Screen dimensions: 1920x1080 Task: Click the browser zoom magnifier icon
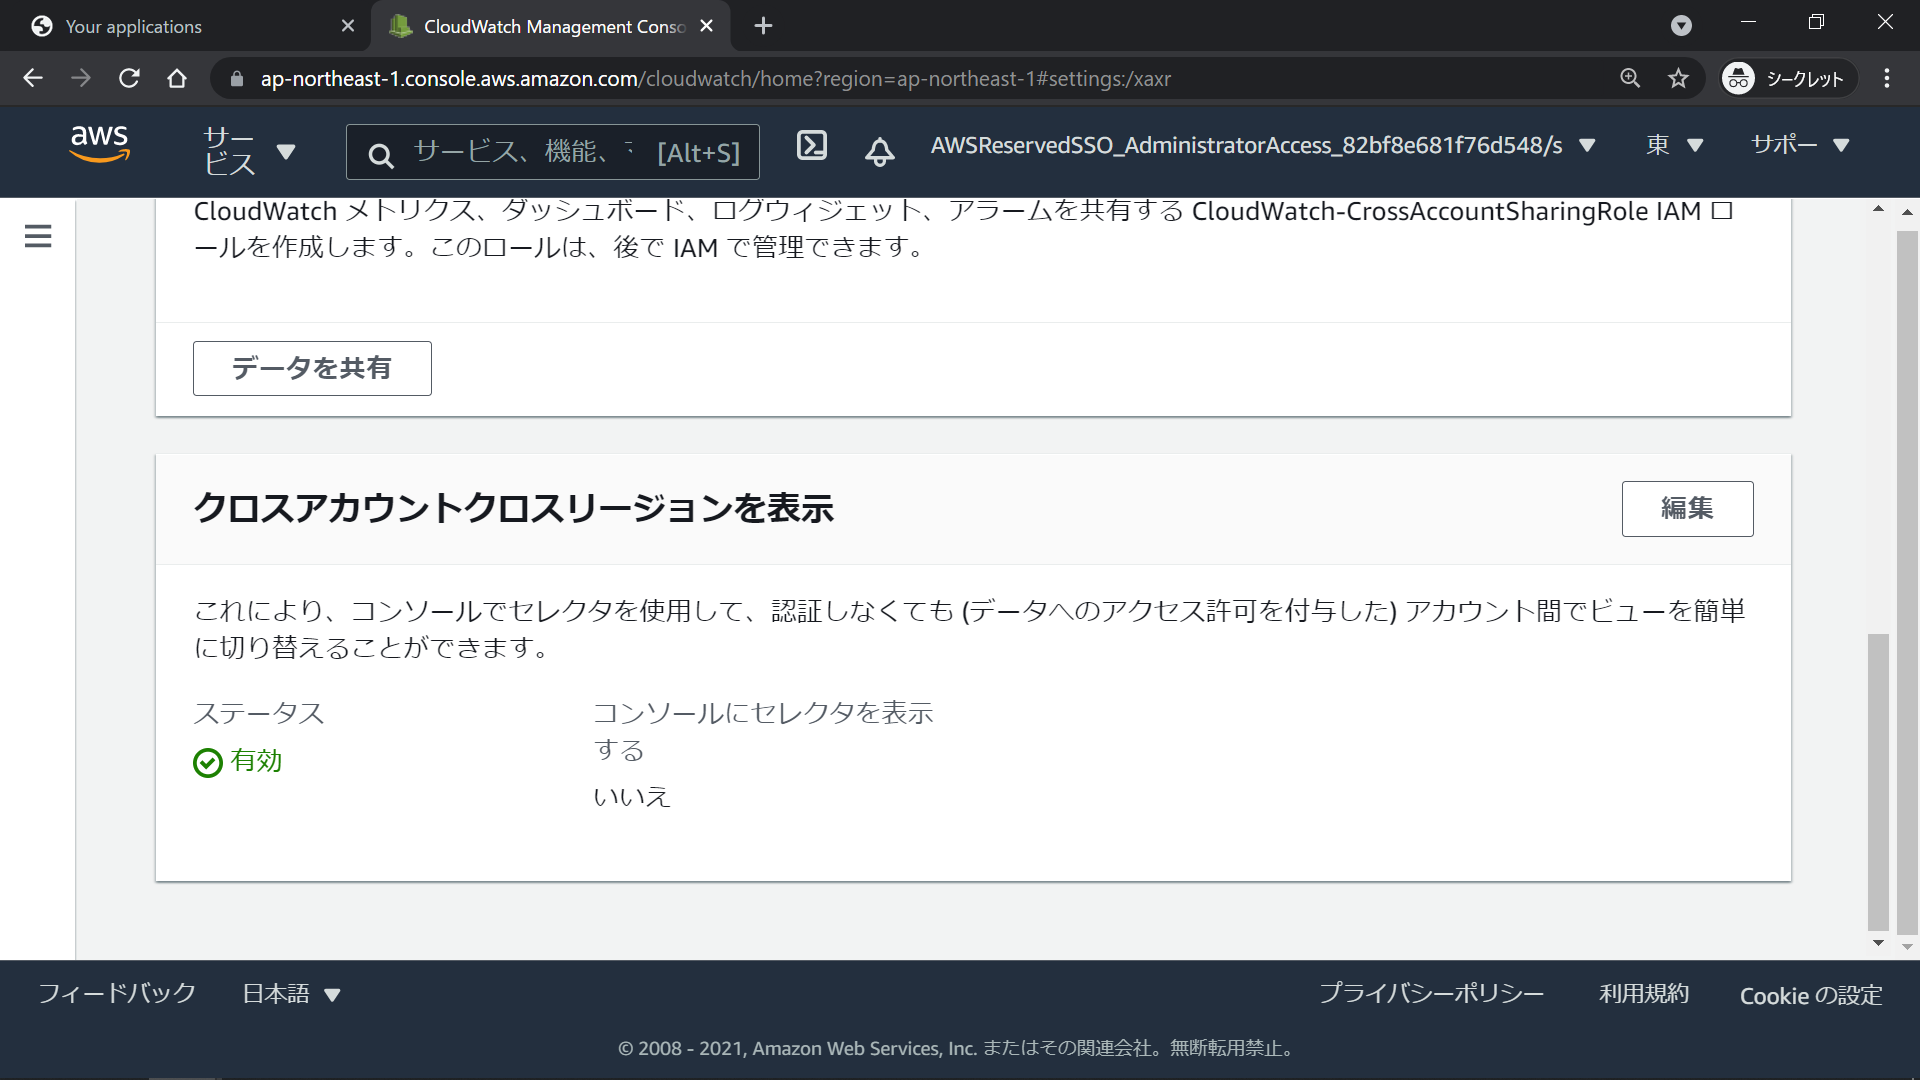pos(1630,78)
